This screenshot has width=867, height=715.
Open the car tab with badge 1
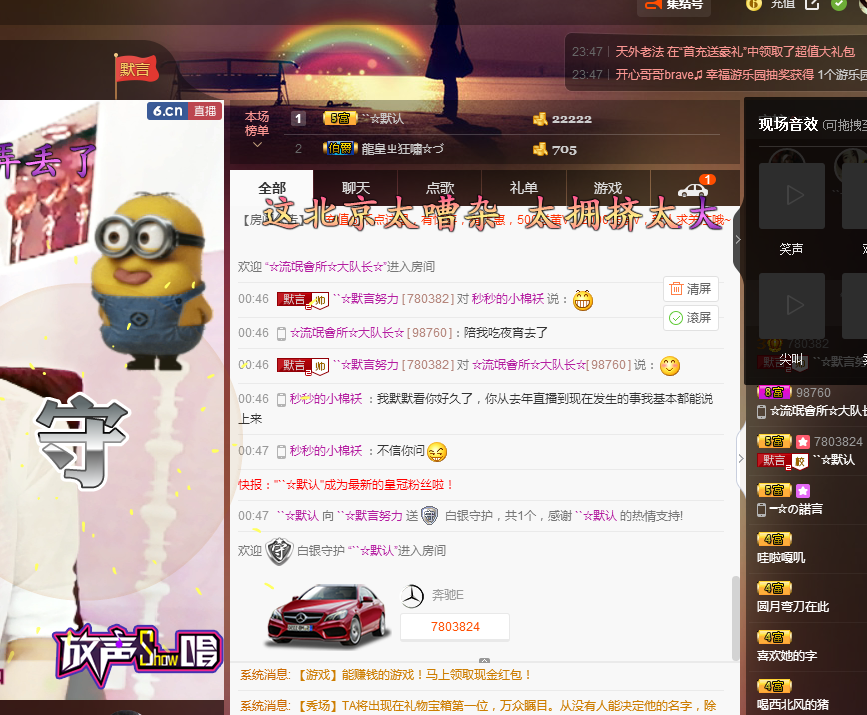tap(694, 189)
